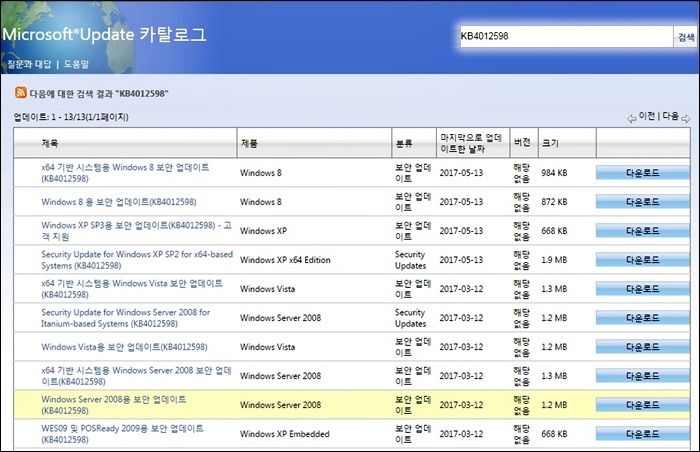Open Windows 8 용 보안 업데이트 link
Image resolution: width=700 pixels, height=452 pixels.
click(119, 202)
